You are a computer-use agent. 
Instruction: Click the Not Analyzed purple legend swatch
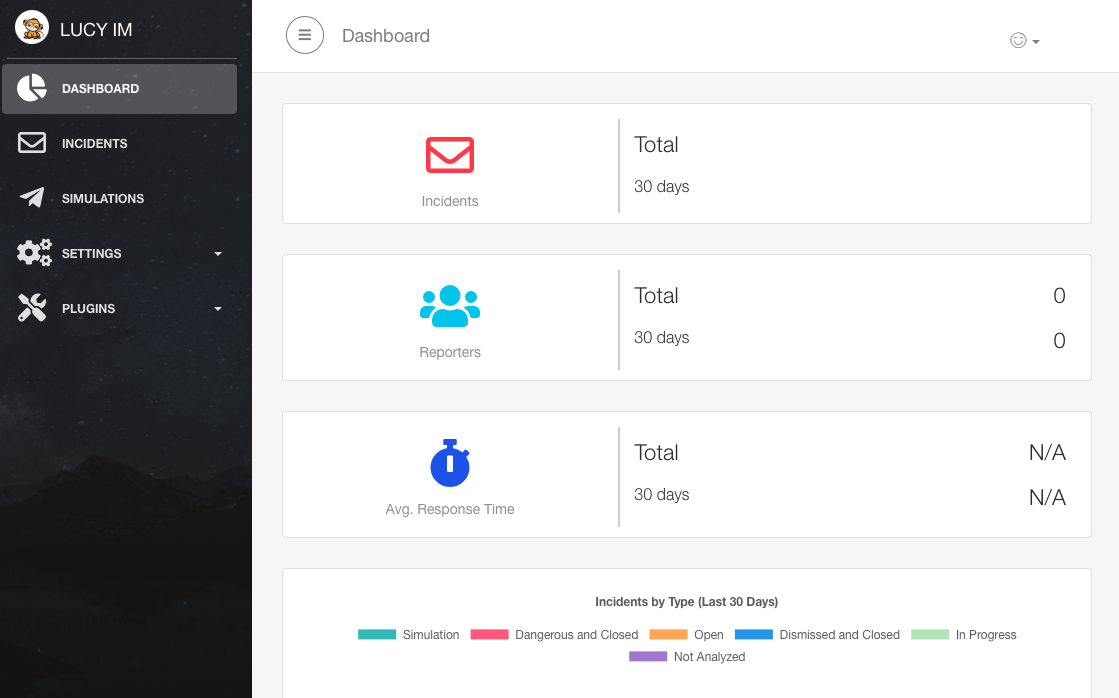[648, 657]
